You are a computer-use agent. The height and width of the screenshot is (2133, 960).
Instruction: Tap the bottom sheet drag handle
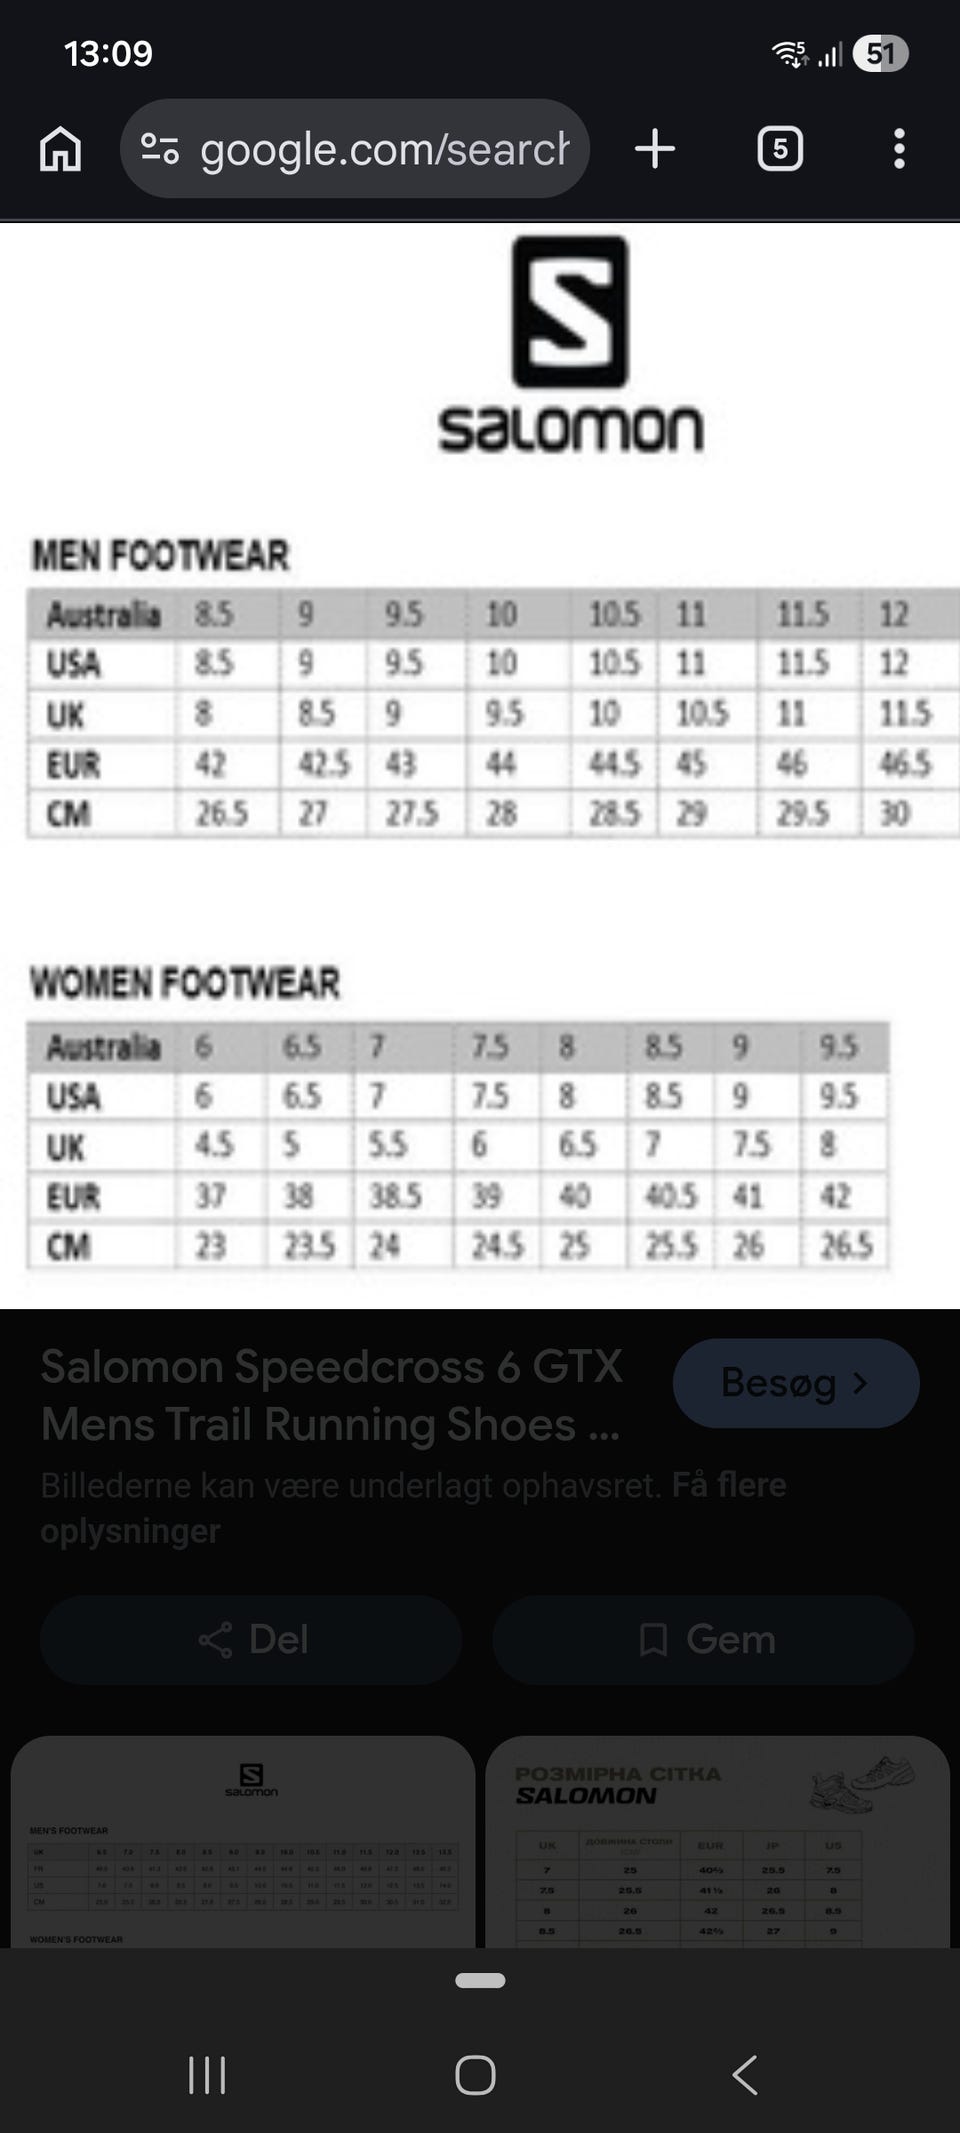coord(480,1980)
